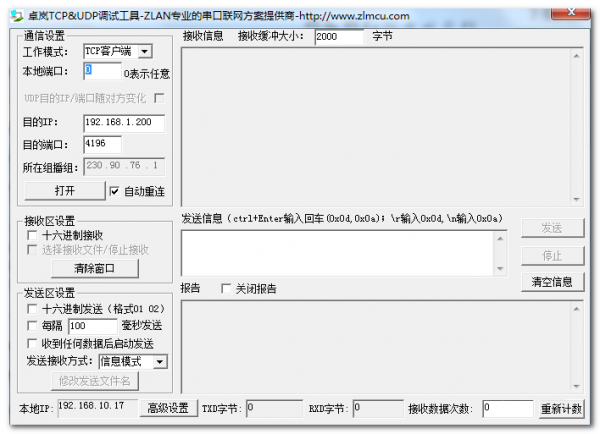Click the 接收数据次数 field
600x434 pixels.
pos(508,408)
